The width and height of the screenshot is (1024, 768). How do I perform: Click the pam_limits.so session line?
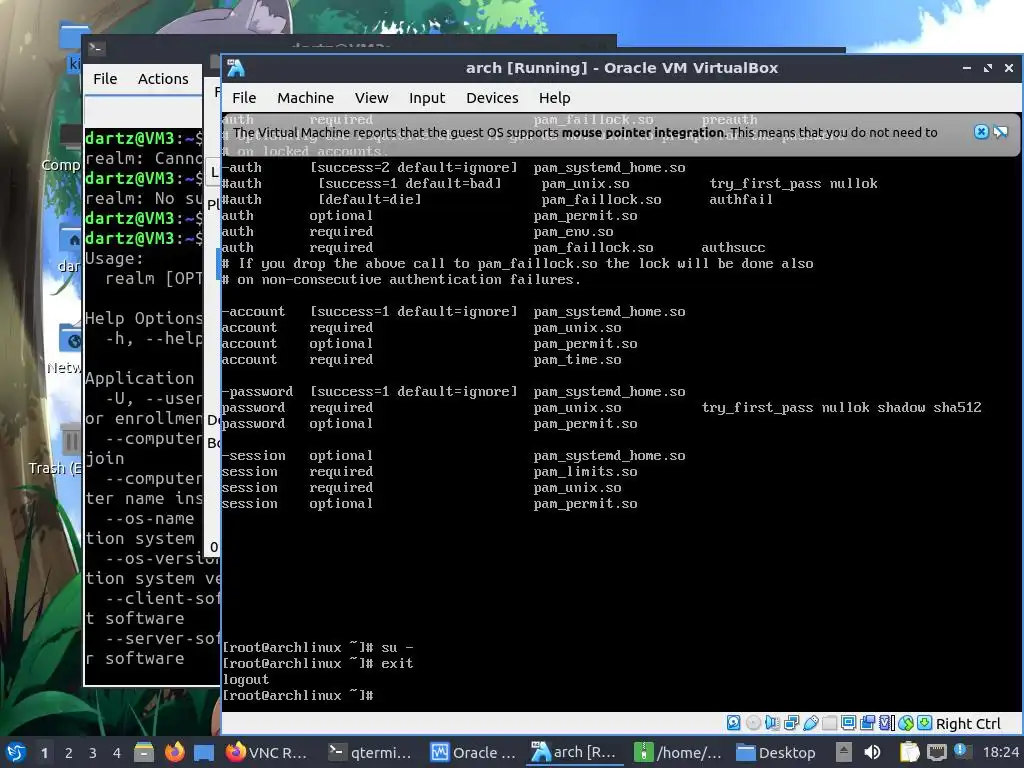pyautogui.click(x=429, y=472)
